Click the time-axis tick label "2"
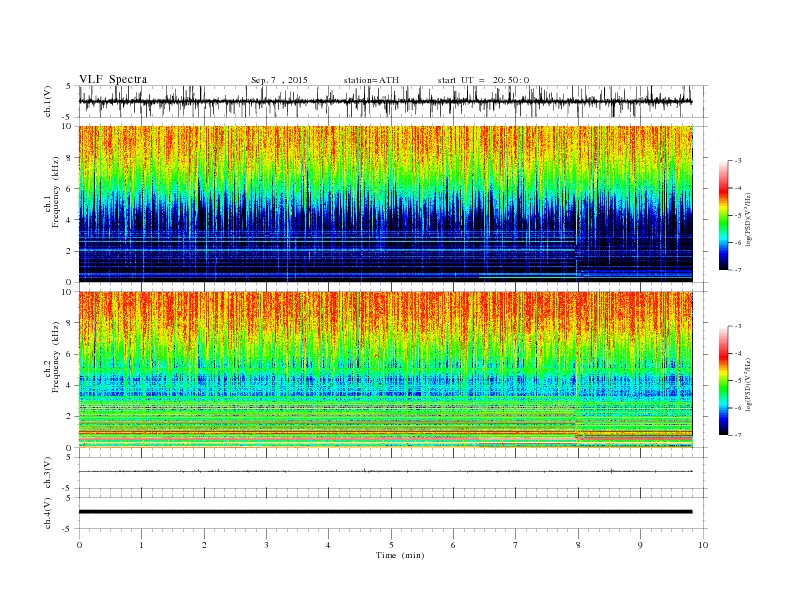Image resolution: width=792 pixels, height=612 pixels. click(x=204, y=545)
